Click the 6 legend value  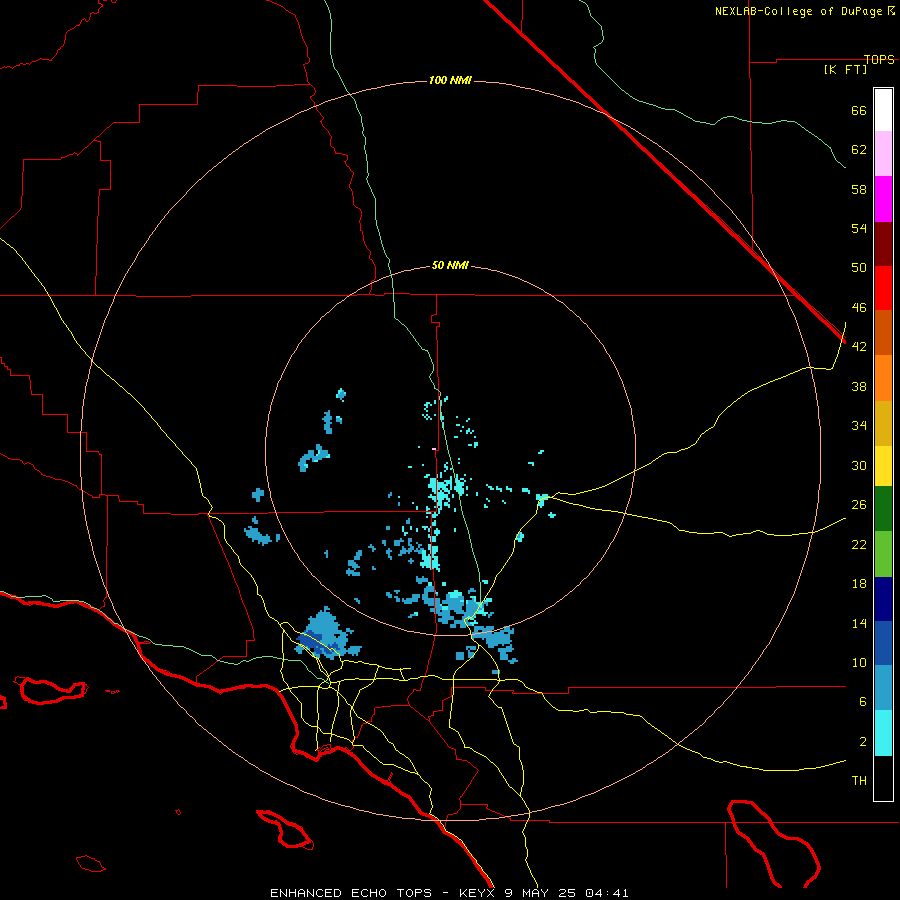(863, 702)
